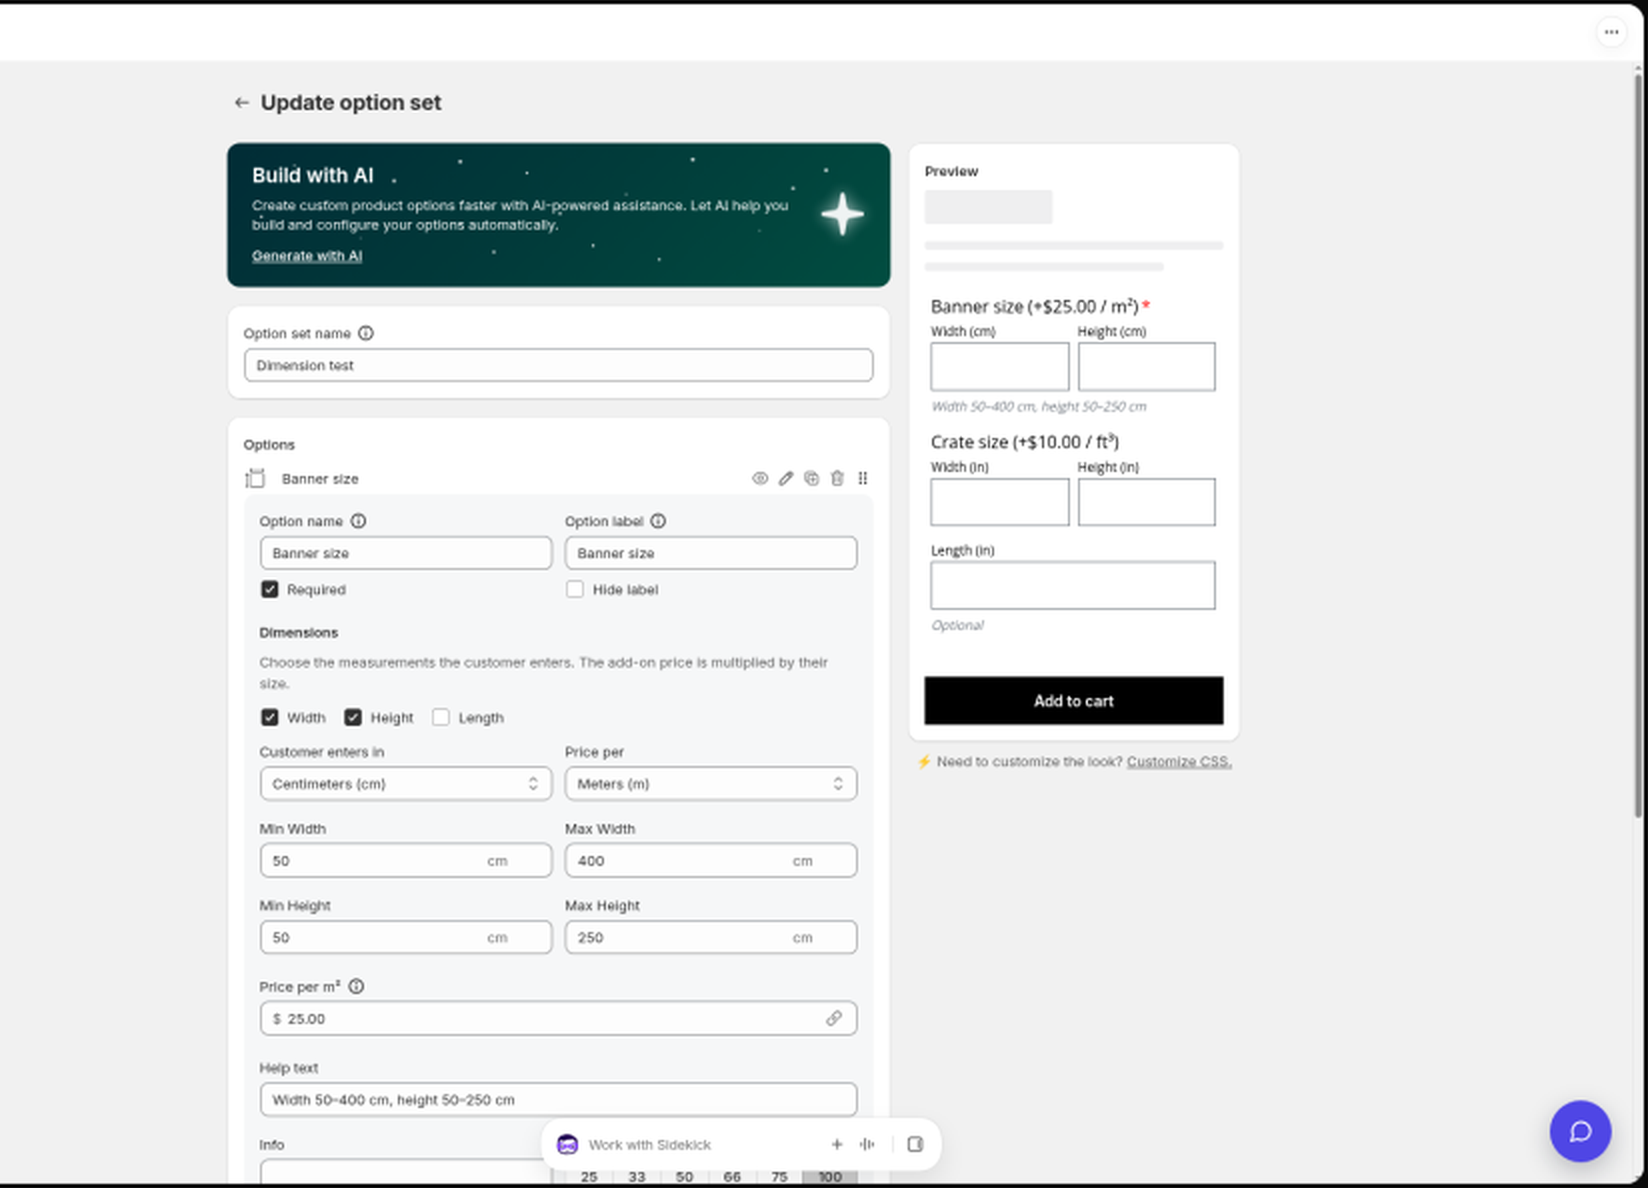Image resolution: width=1648 pixels, height=1188 pixels.
Task: Uncheck the Height dimension checkbox
Action: coord(353,717)
